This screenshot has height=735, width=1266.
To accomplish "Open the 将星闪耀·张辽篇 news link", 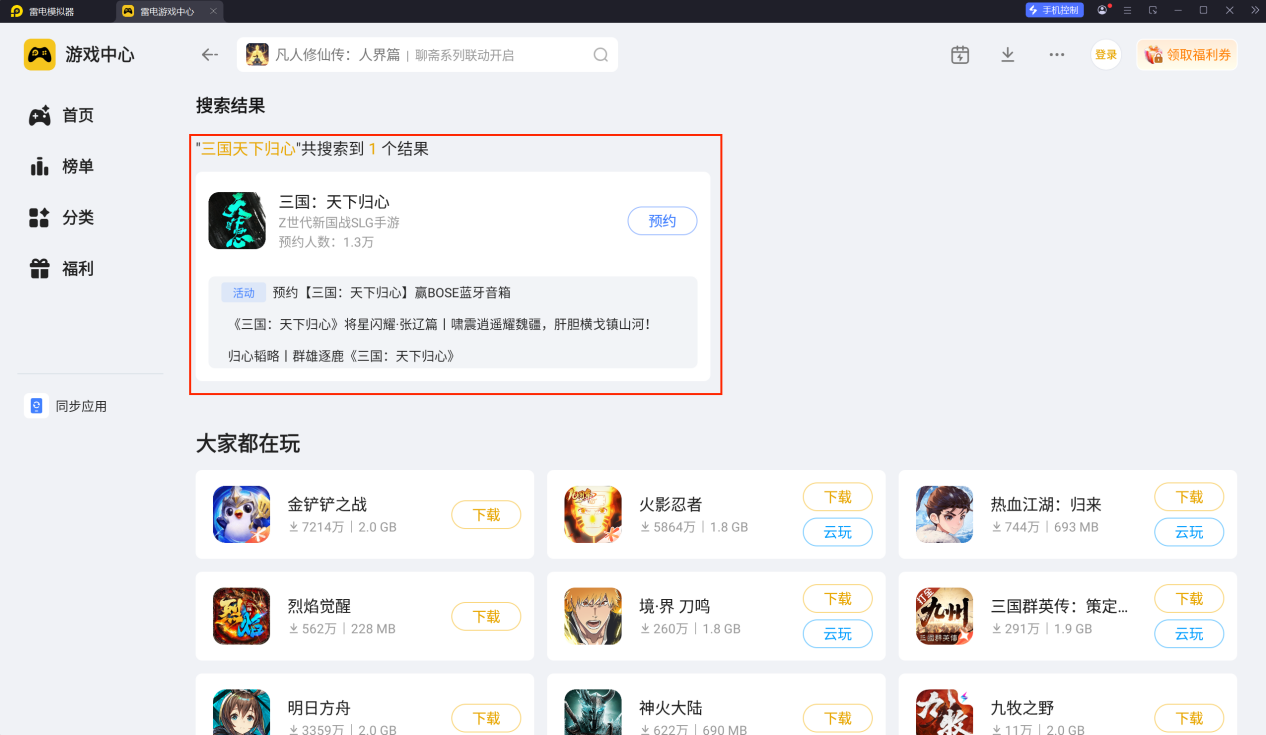I will click(440, 325).
